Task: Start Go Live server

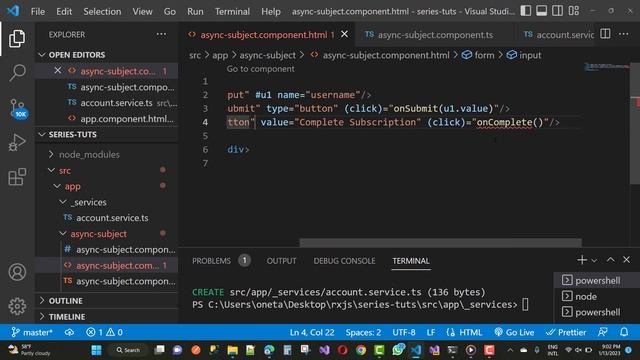Action: [514, 332]
